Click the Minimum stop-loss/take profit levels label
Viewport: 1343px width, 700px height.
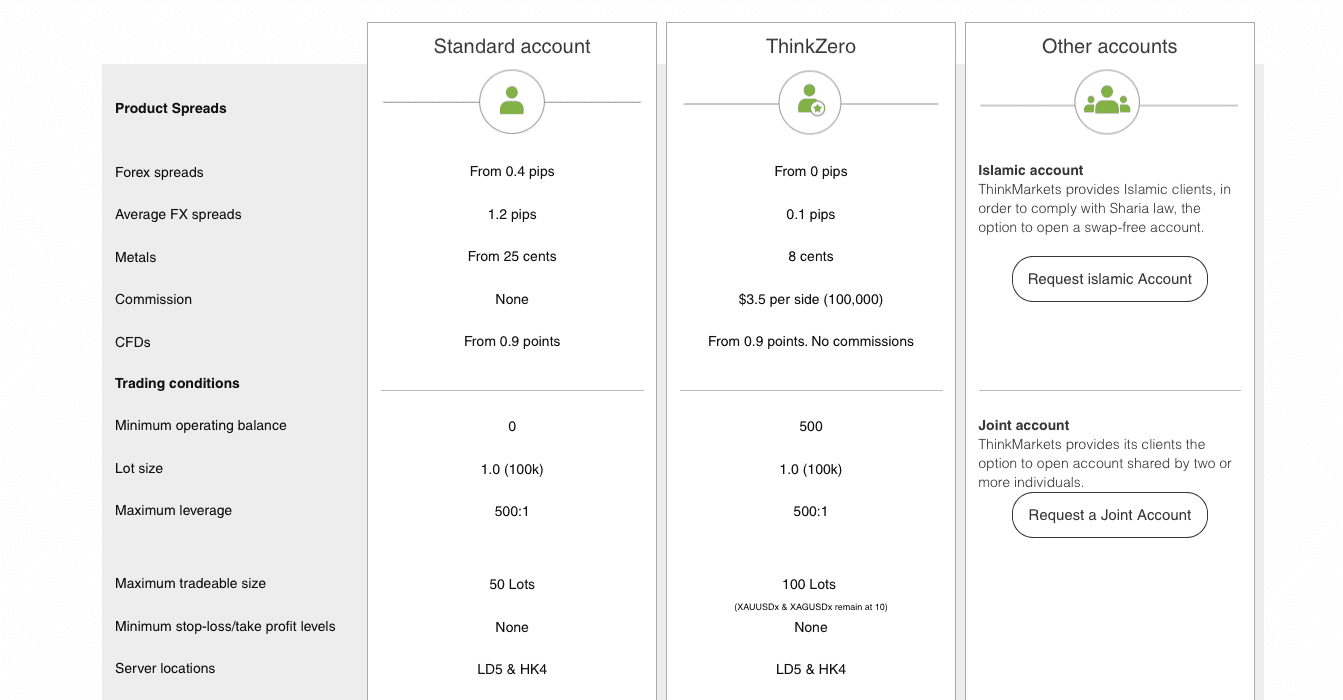pos(225,626)
